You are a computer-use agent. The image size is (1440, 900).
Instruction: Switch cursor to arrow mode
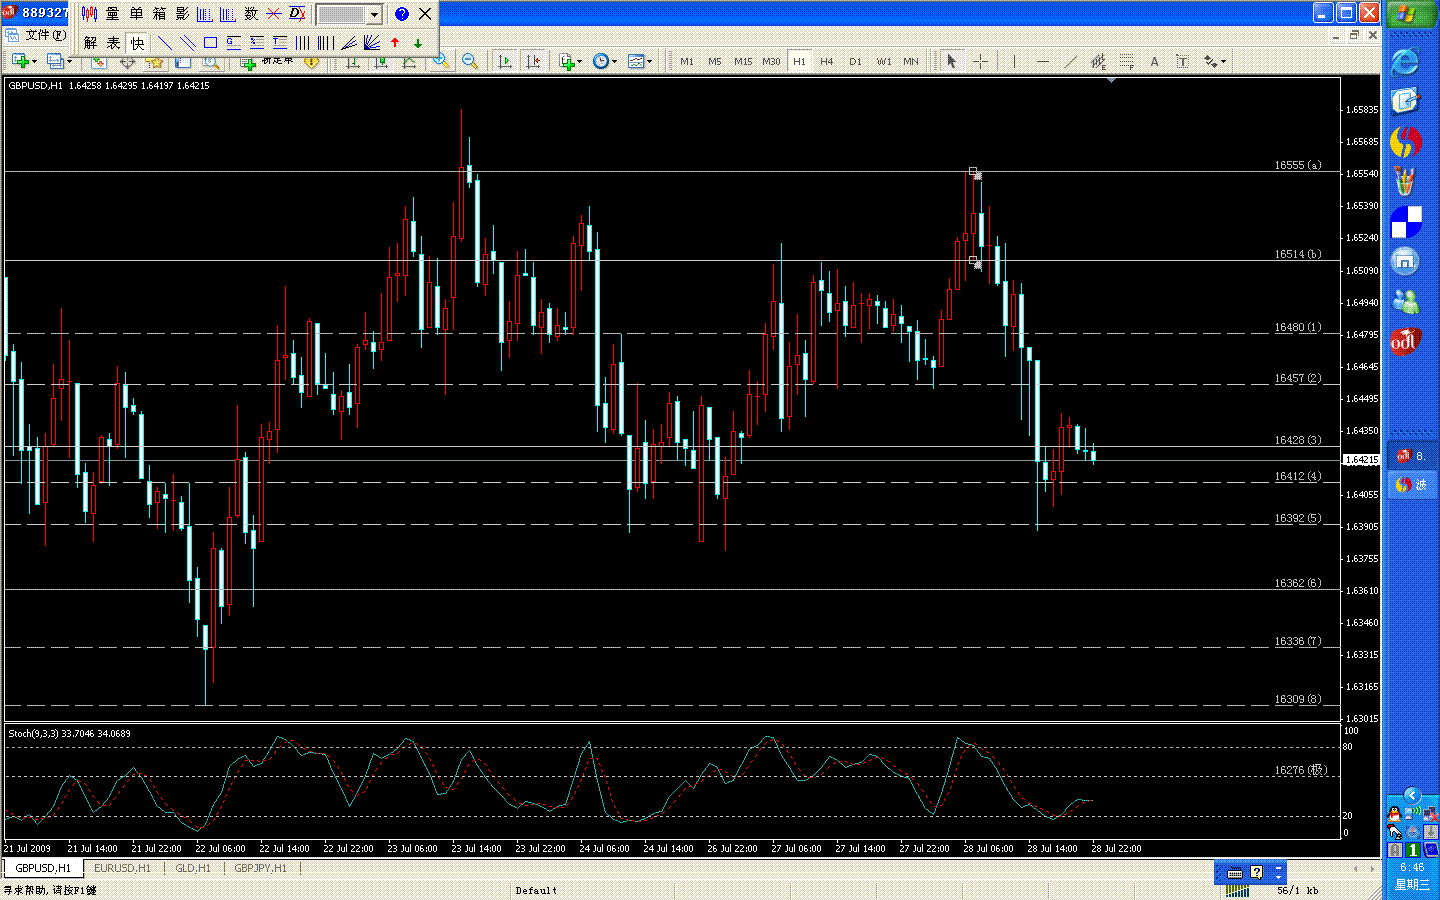coord(952,62)
